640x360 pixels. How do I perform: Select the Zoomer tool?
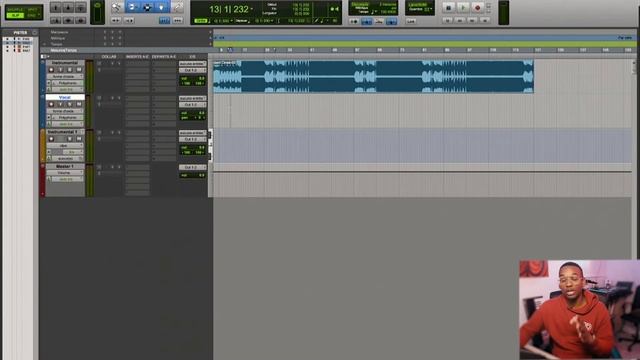pyautogui.click(x=116, y=7)
